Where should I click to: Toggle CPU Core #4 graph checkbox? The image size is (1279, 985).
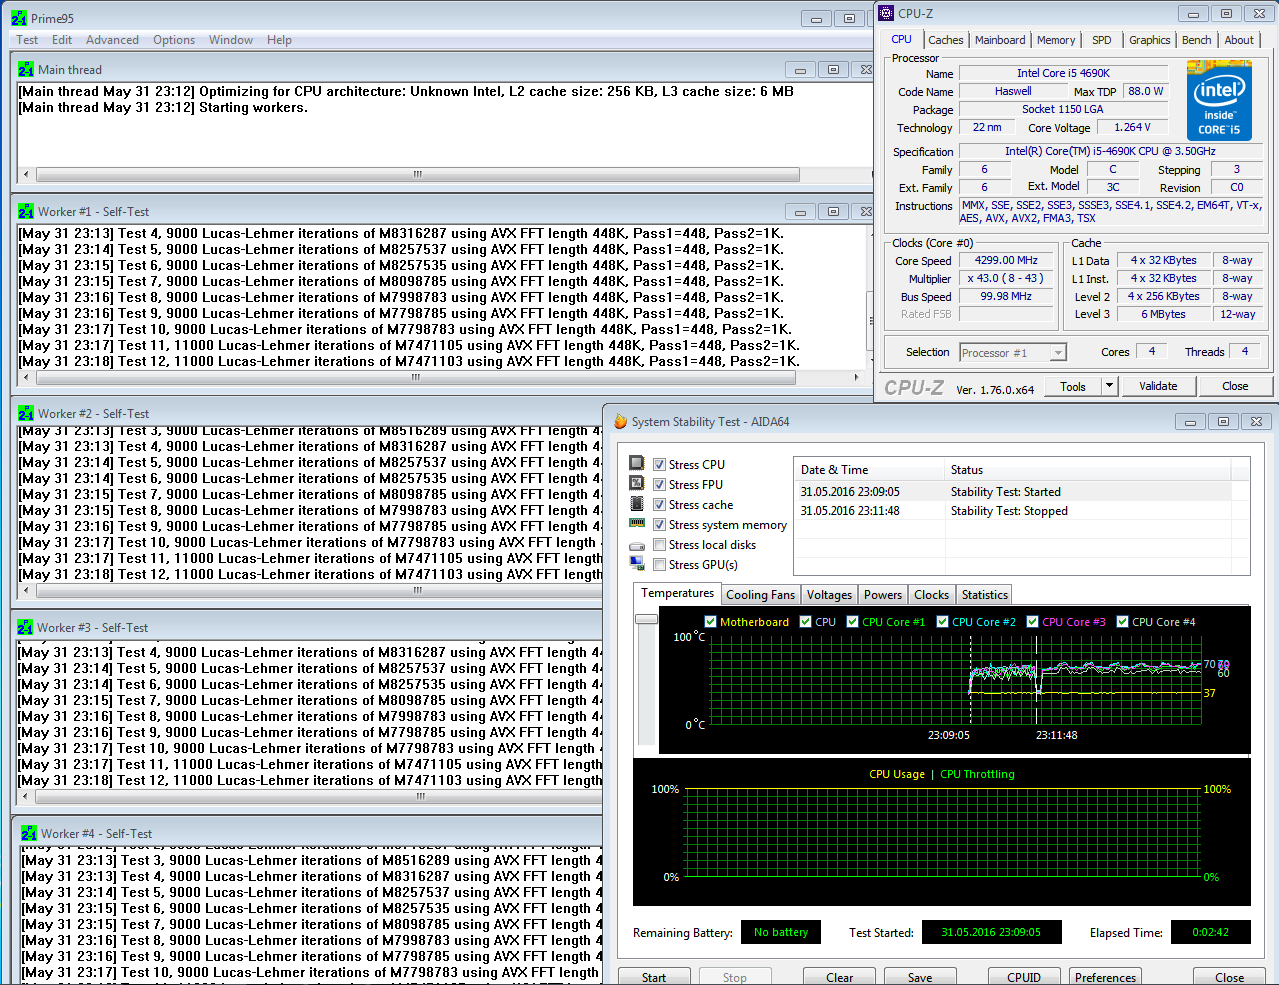[x=1122, y=621]
